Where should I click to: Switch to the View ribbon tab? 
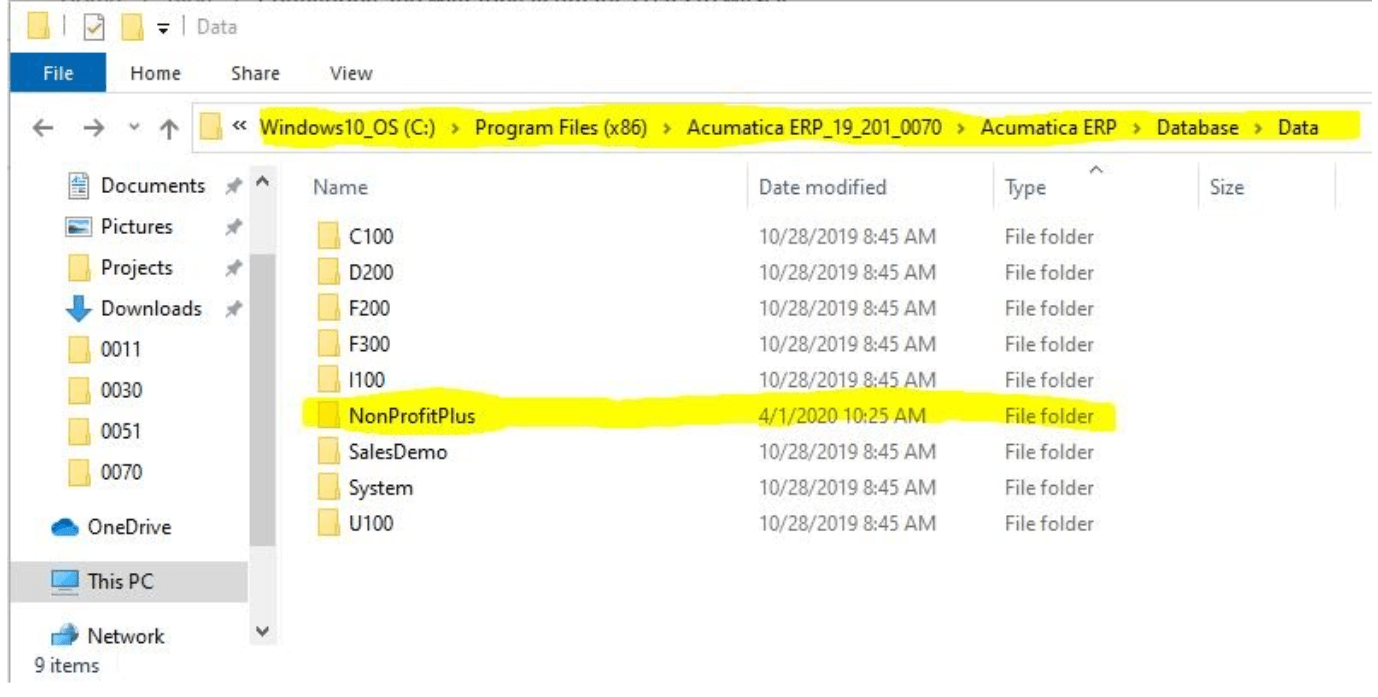(x=350, y=73)
